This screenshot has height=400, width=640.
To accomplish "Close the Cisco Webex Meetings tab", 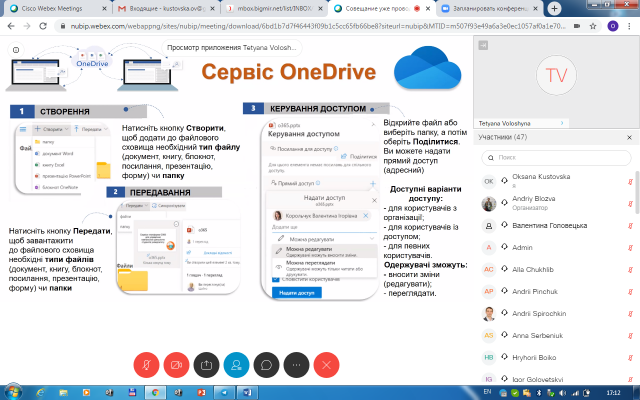I will coord(104,9).
